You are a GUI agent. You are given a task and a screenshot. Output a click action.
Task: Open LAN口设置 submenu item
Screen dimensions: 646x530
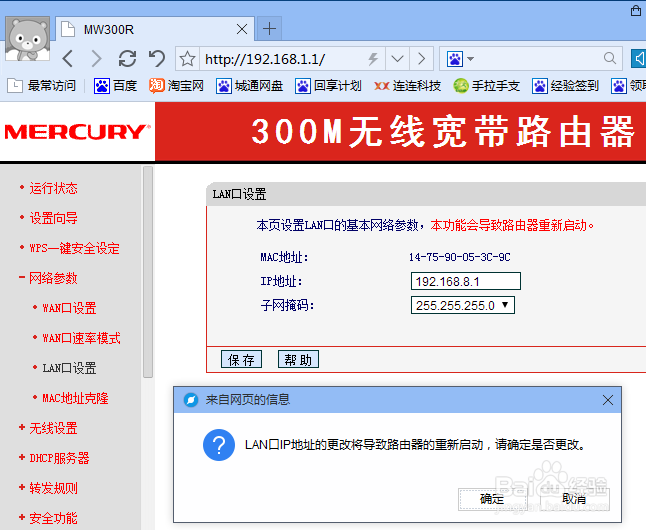69,368
